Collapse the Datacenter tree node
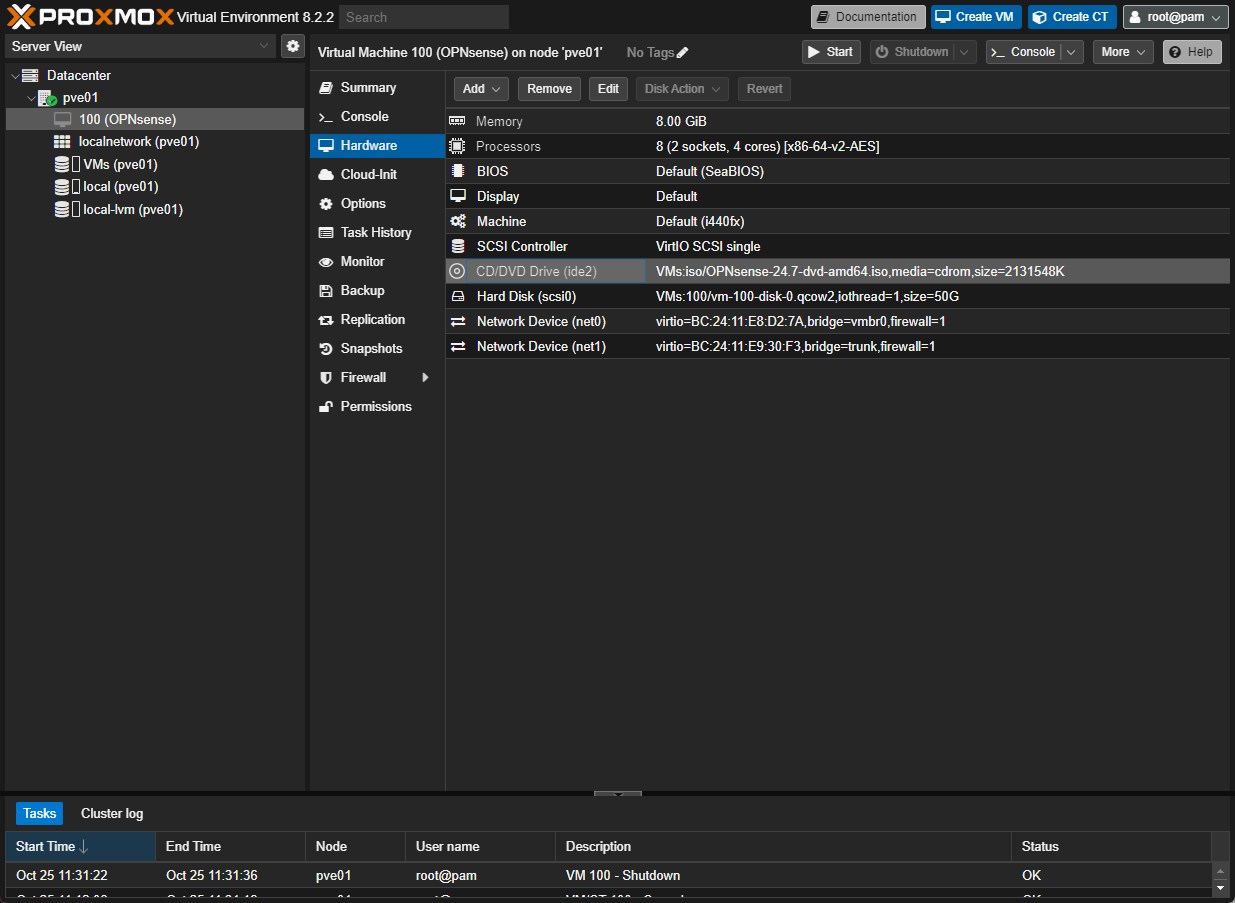The image size is (1235, 903). [x=14, y=76]
